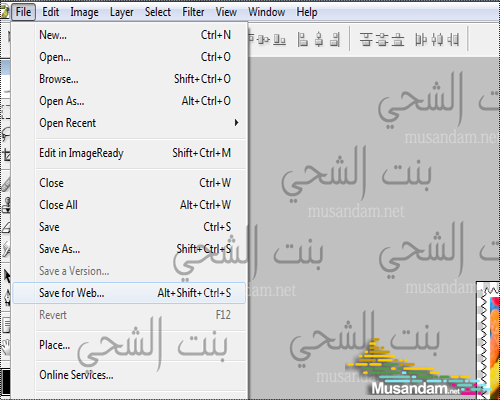The image size is (500, 400).
Task: Open the Filter menu
Action: click(193, 12)
